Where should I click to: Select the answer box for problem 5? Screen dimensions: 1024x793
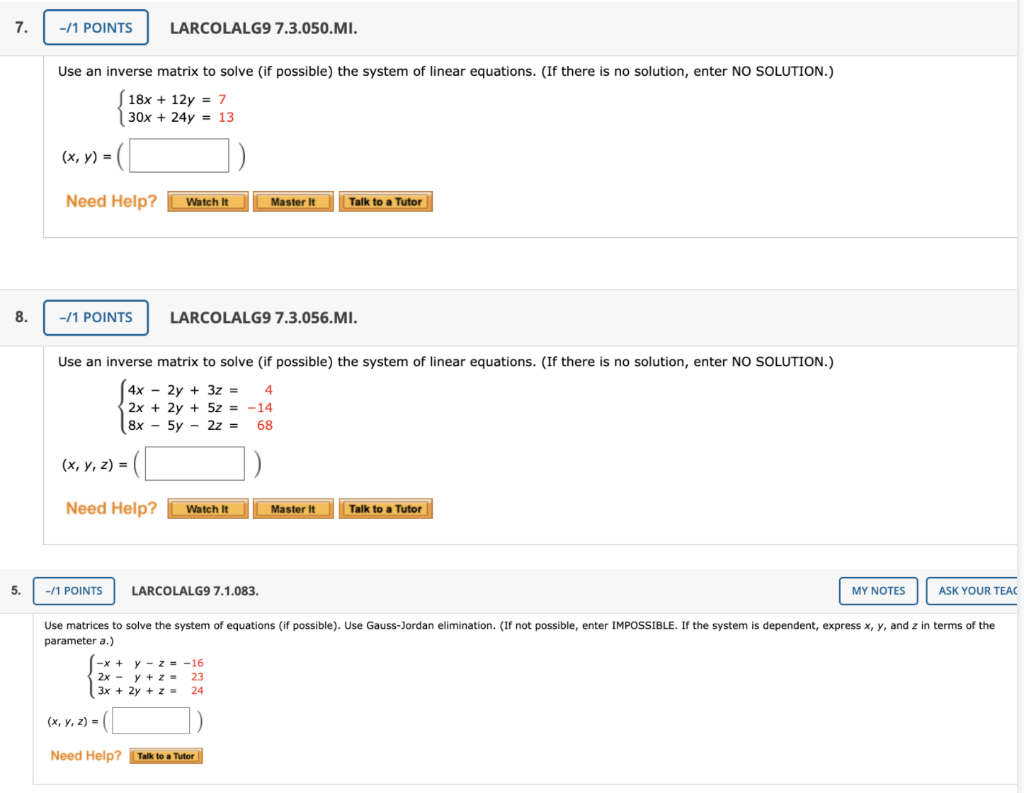pos(150,720)
